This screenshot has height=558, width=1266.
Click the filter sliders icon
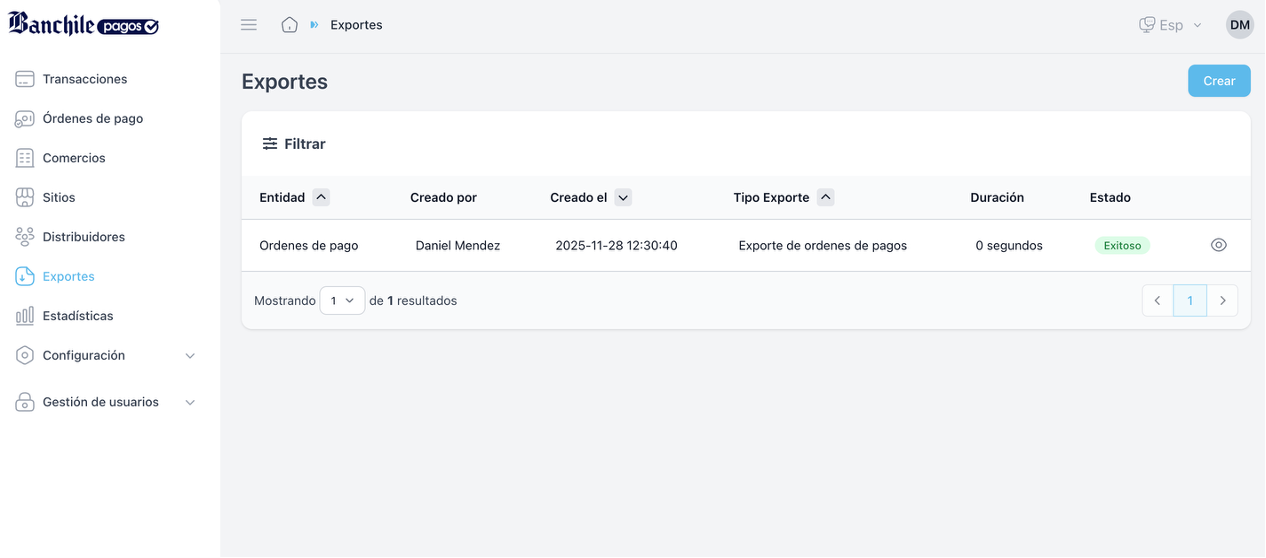(270, 144)
